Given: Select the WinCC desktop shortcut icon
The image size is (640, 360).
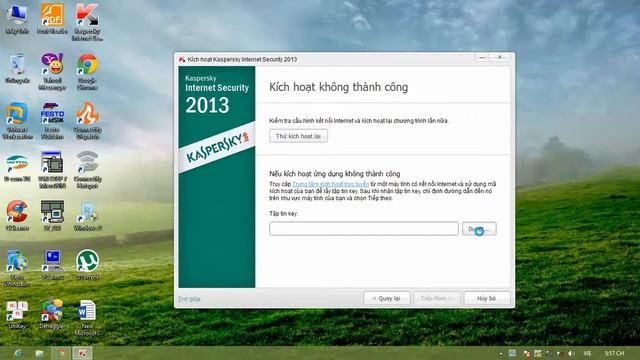Looking at the screenshot, I should point(52,170).
